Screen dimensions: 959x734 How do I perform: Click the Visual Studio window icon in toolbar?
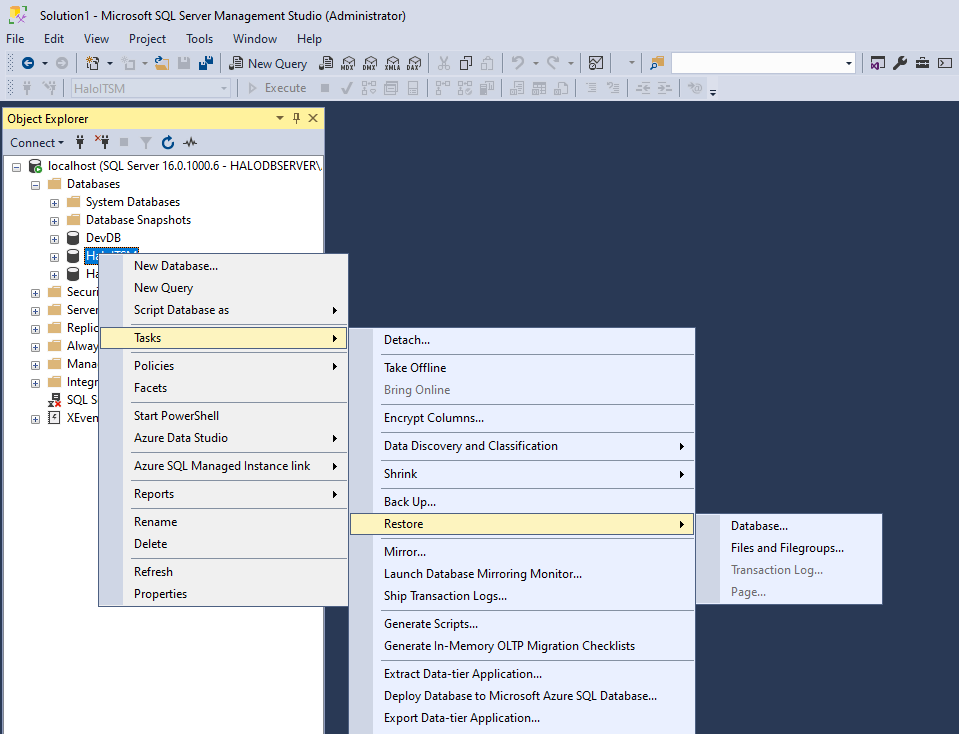[878, 63]
